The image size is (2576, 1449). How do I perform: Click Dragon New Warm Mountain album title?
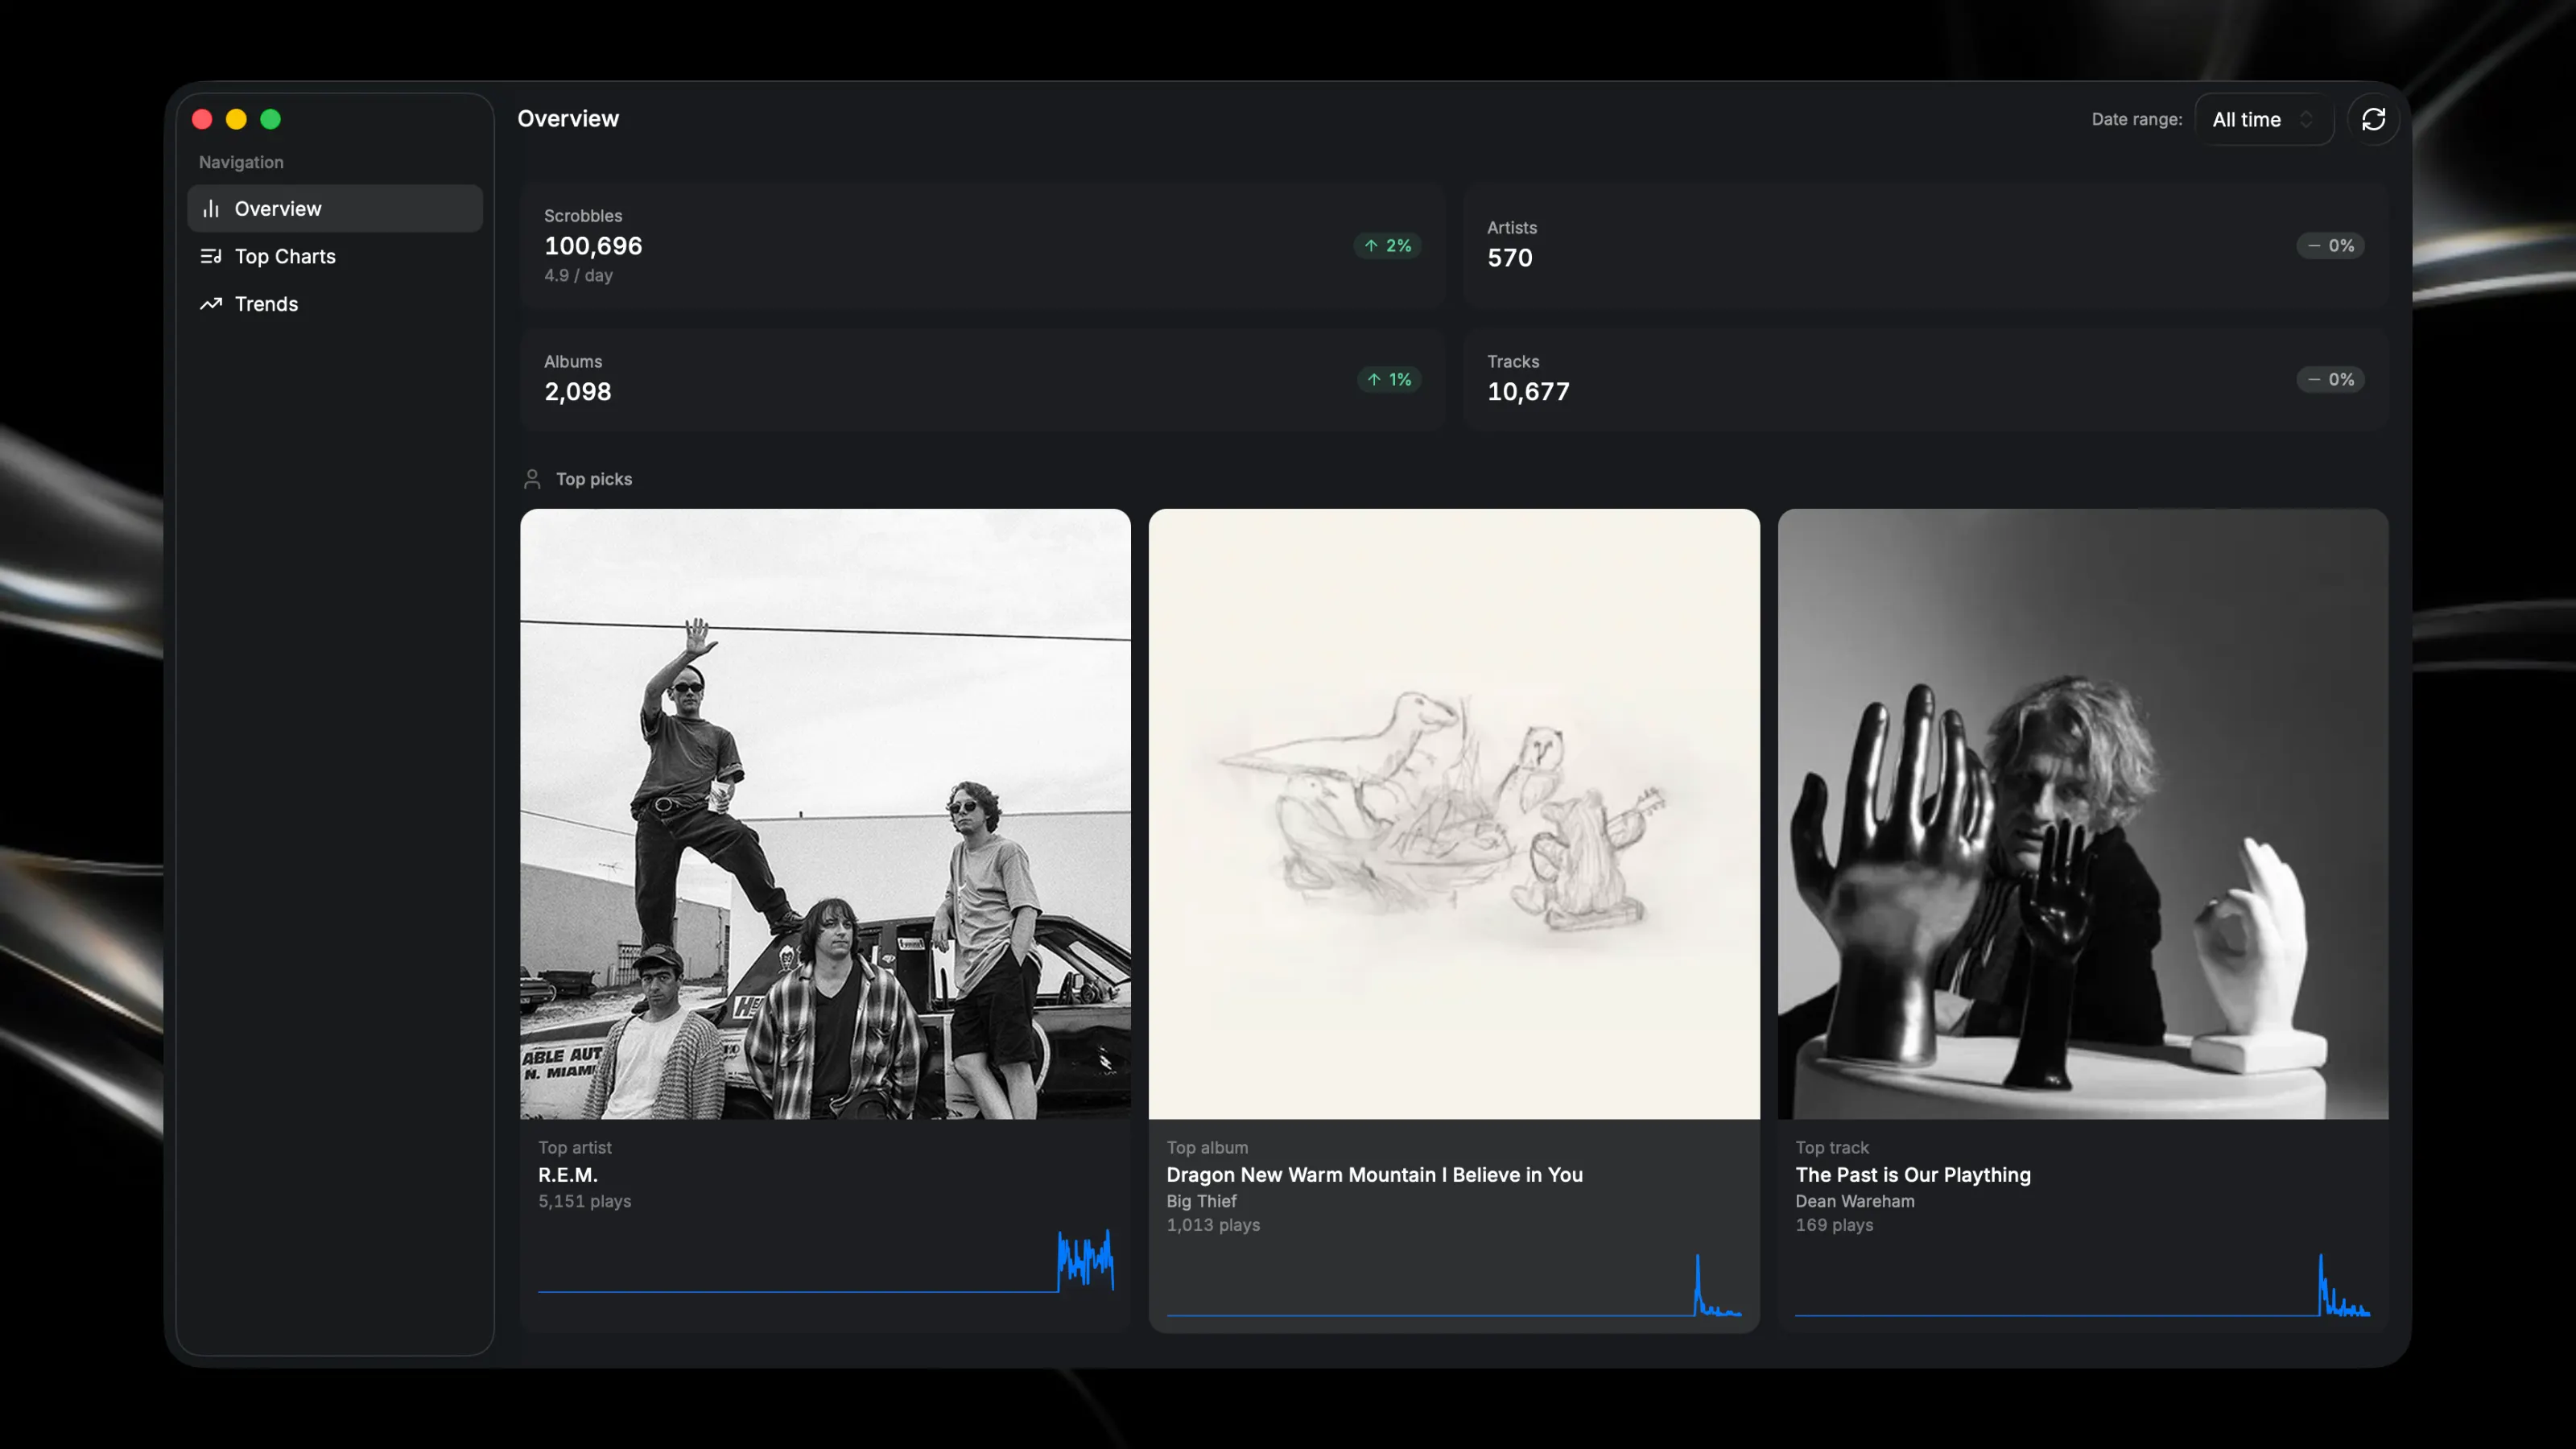click(x=1375, y=1174)
